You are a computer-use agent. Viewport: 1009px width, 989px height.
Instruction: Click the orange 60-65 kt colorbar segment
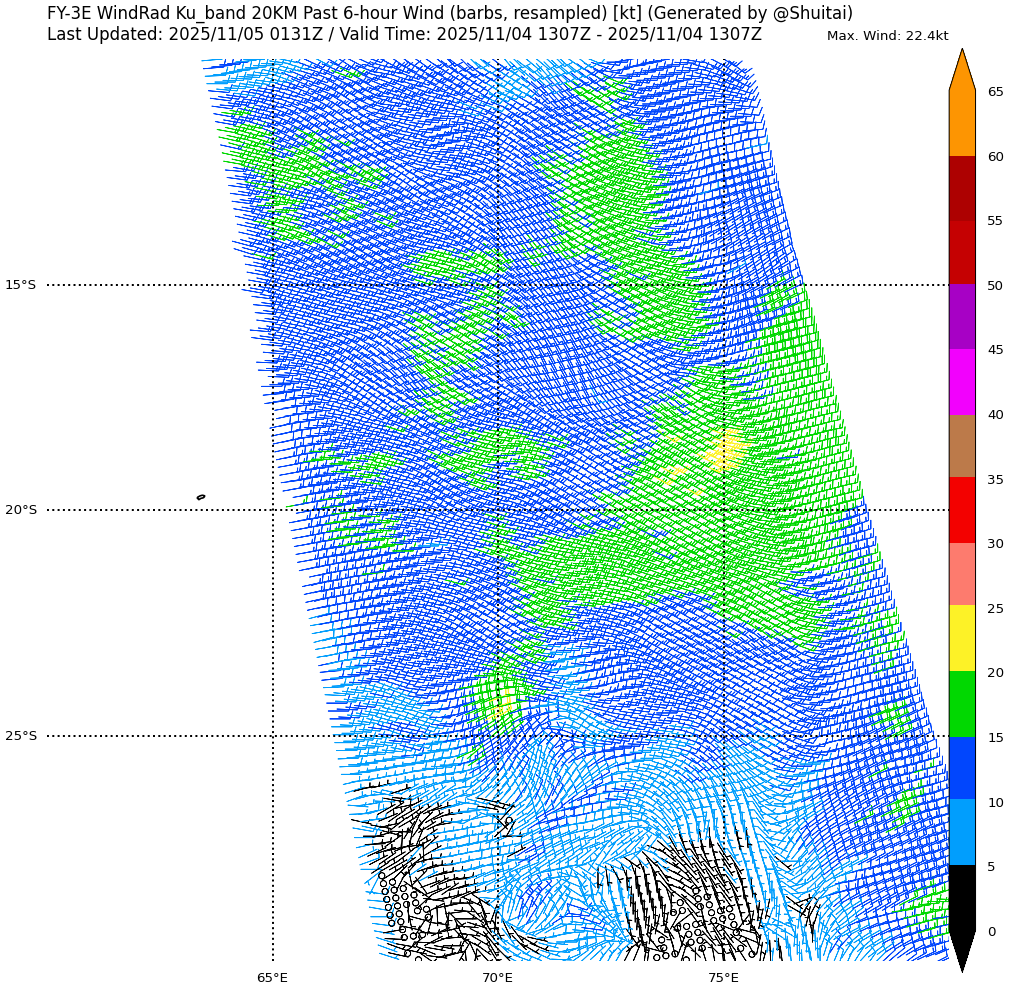pos(961,124)
